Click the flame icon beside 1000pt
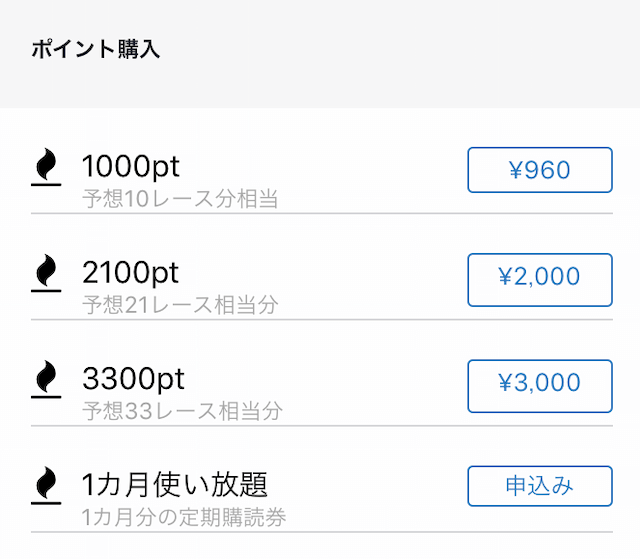 click(x=46, y=167)
